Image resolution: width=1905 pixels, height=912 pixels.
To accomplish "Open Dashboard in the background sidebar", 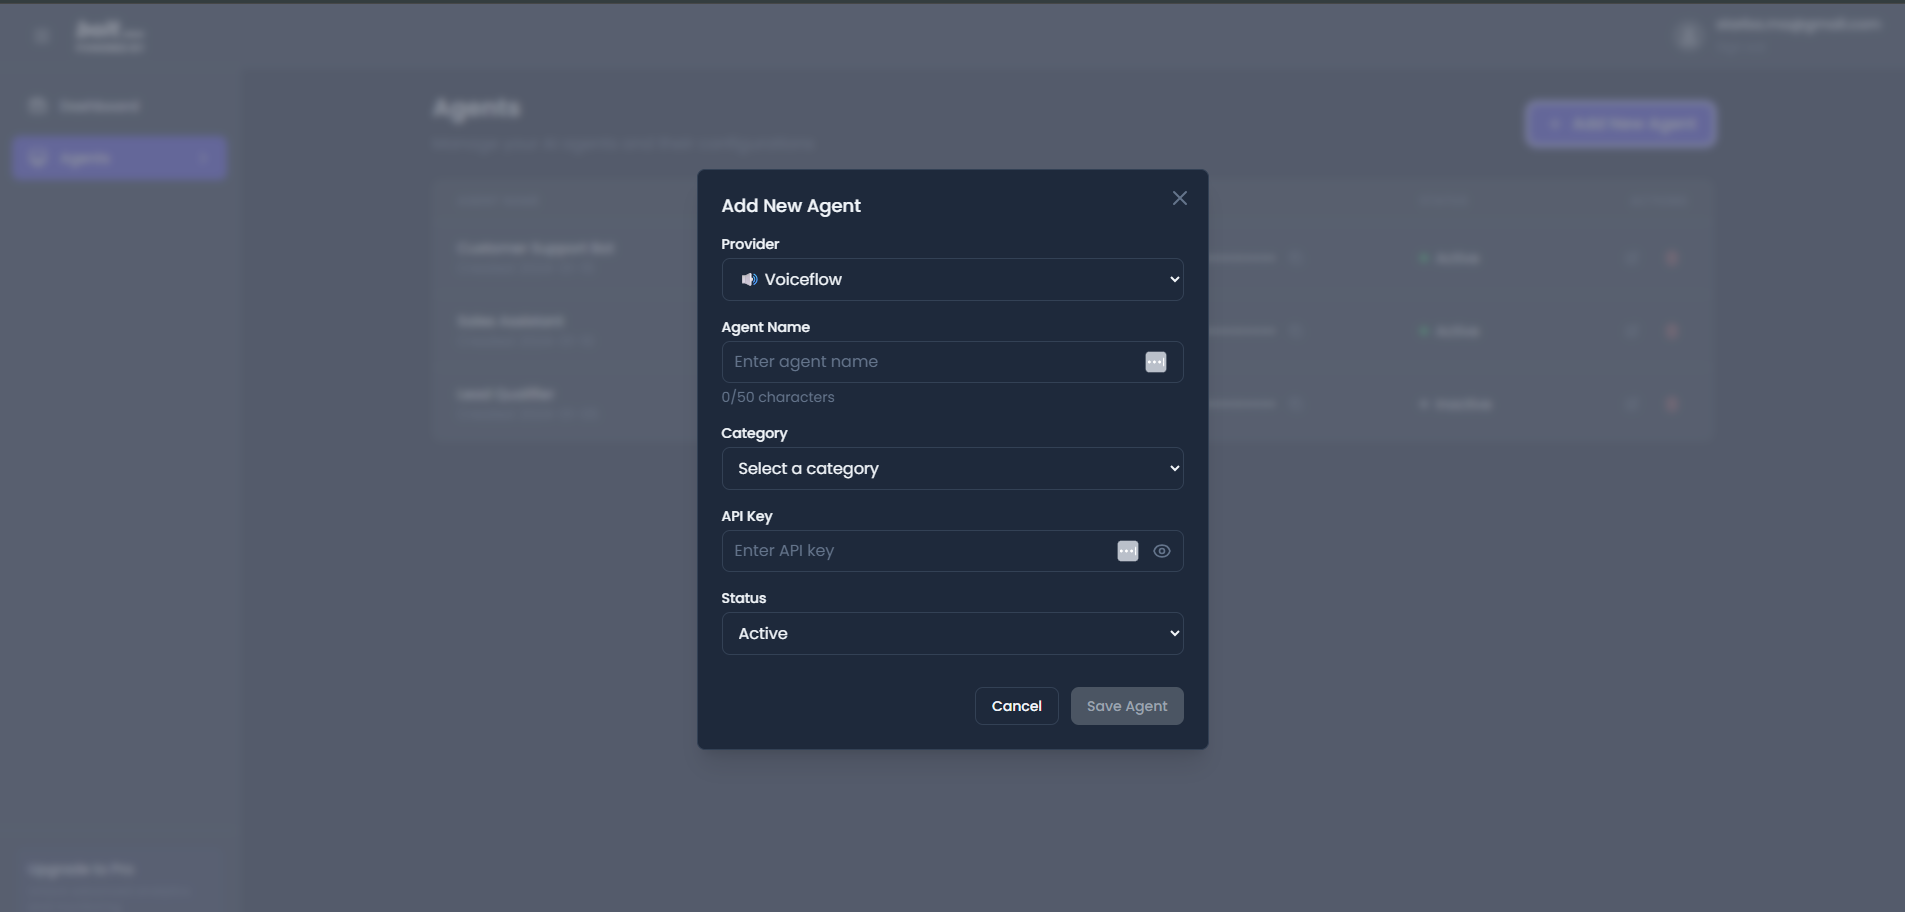I will (120, 106).
